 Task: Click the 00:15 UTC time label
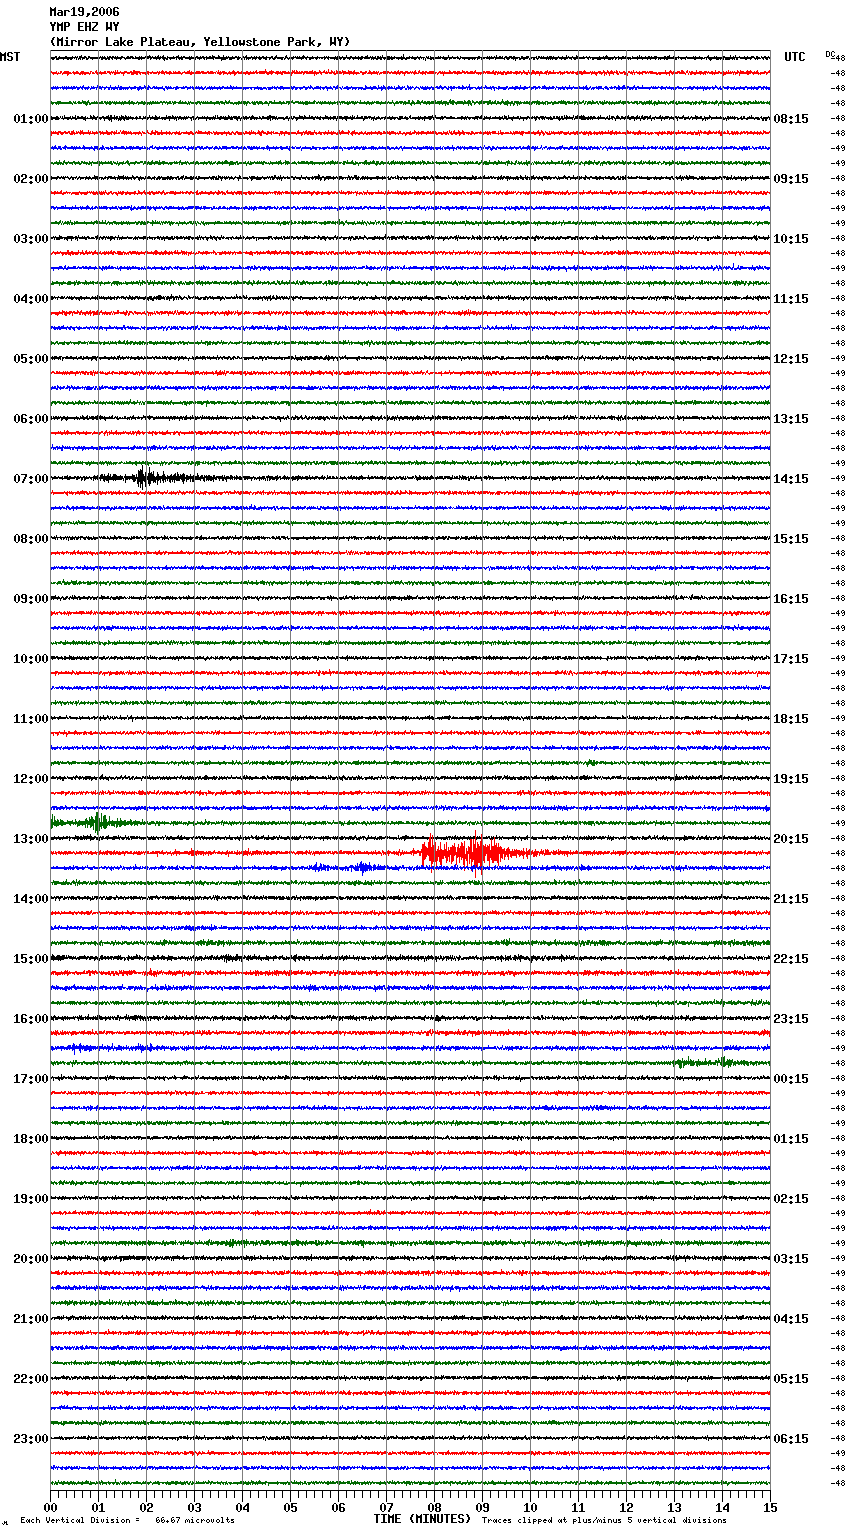[791, 1079]
